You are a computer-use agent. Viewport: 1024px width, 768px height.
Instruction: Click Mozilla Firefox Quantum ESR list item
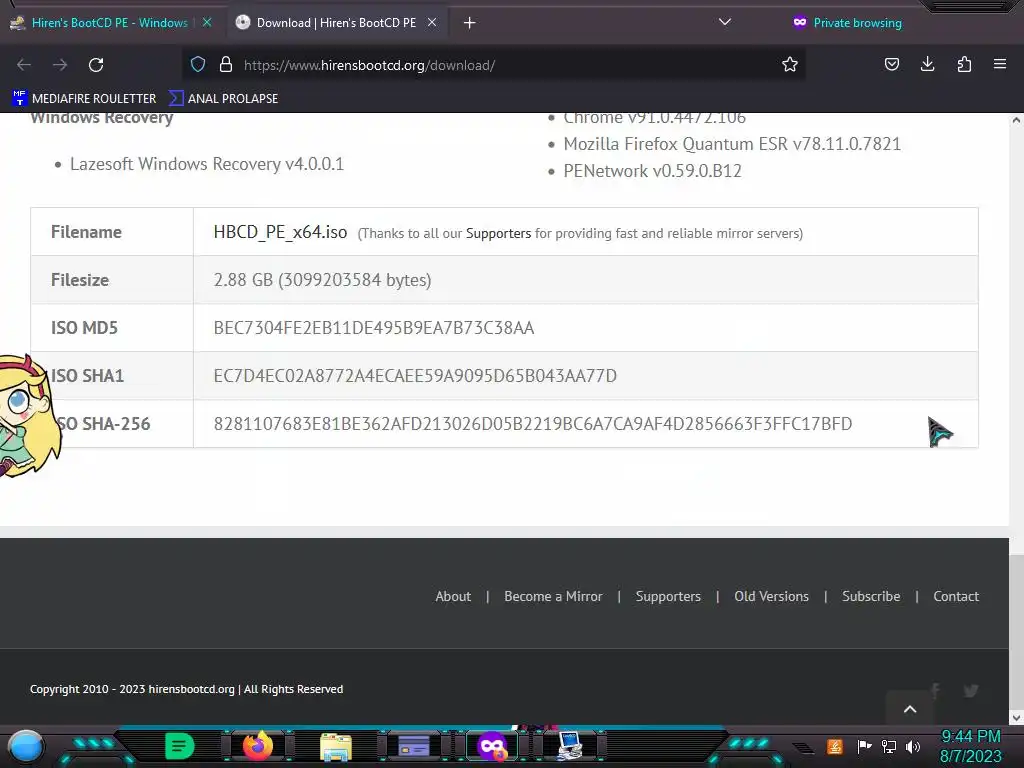point(732,144)
